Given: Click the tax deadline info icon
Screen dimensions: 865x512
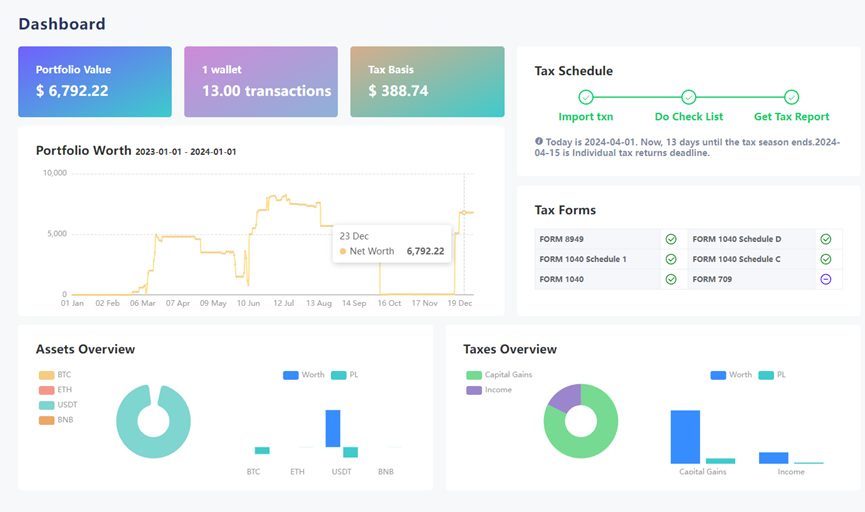Looking at the screenshot, I should pyautogui.click(x=538, y=141).
